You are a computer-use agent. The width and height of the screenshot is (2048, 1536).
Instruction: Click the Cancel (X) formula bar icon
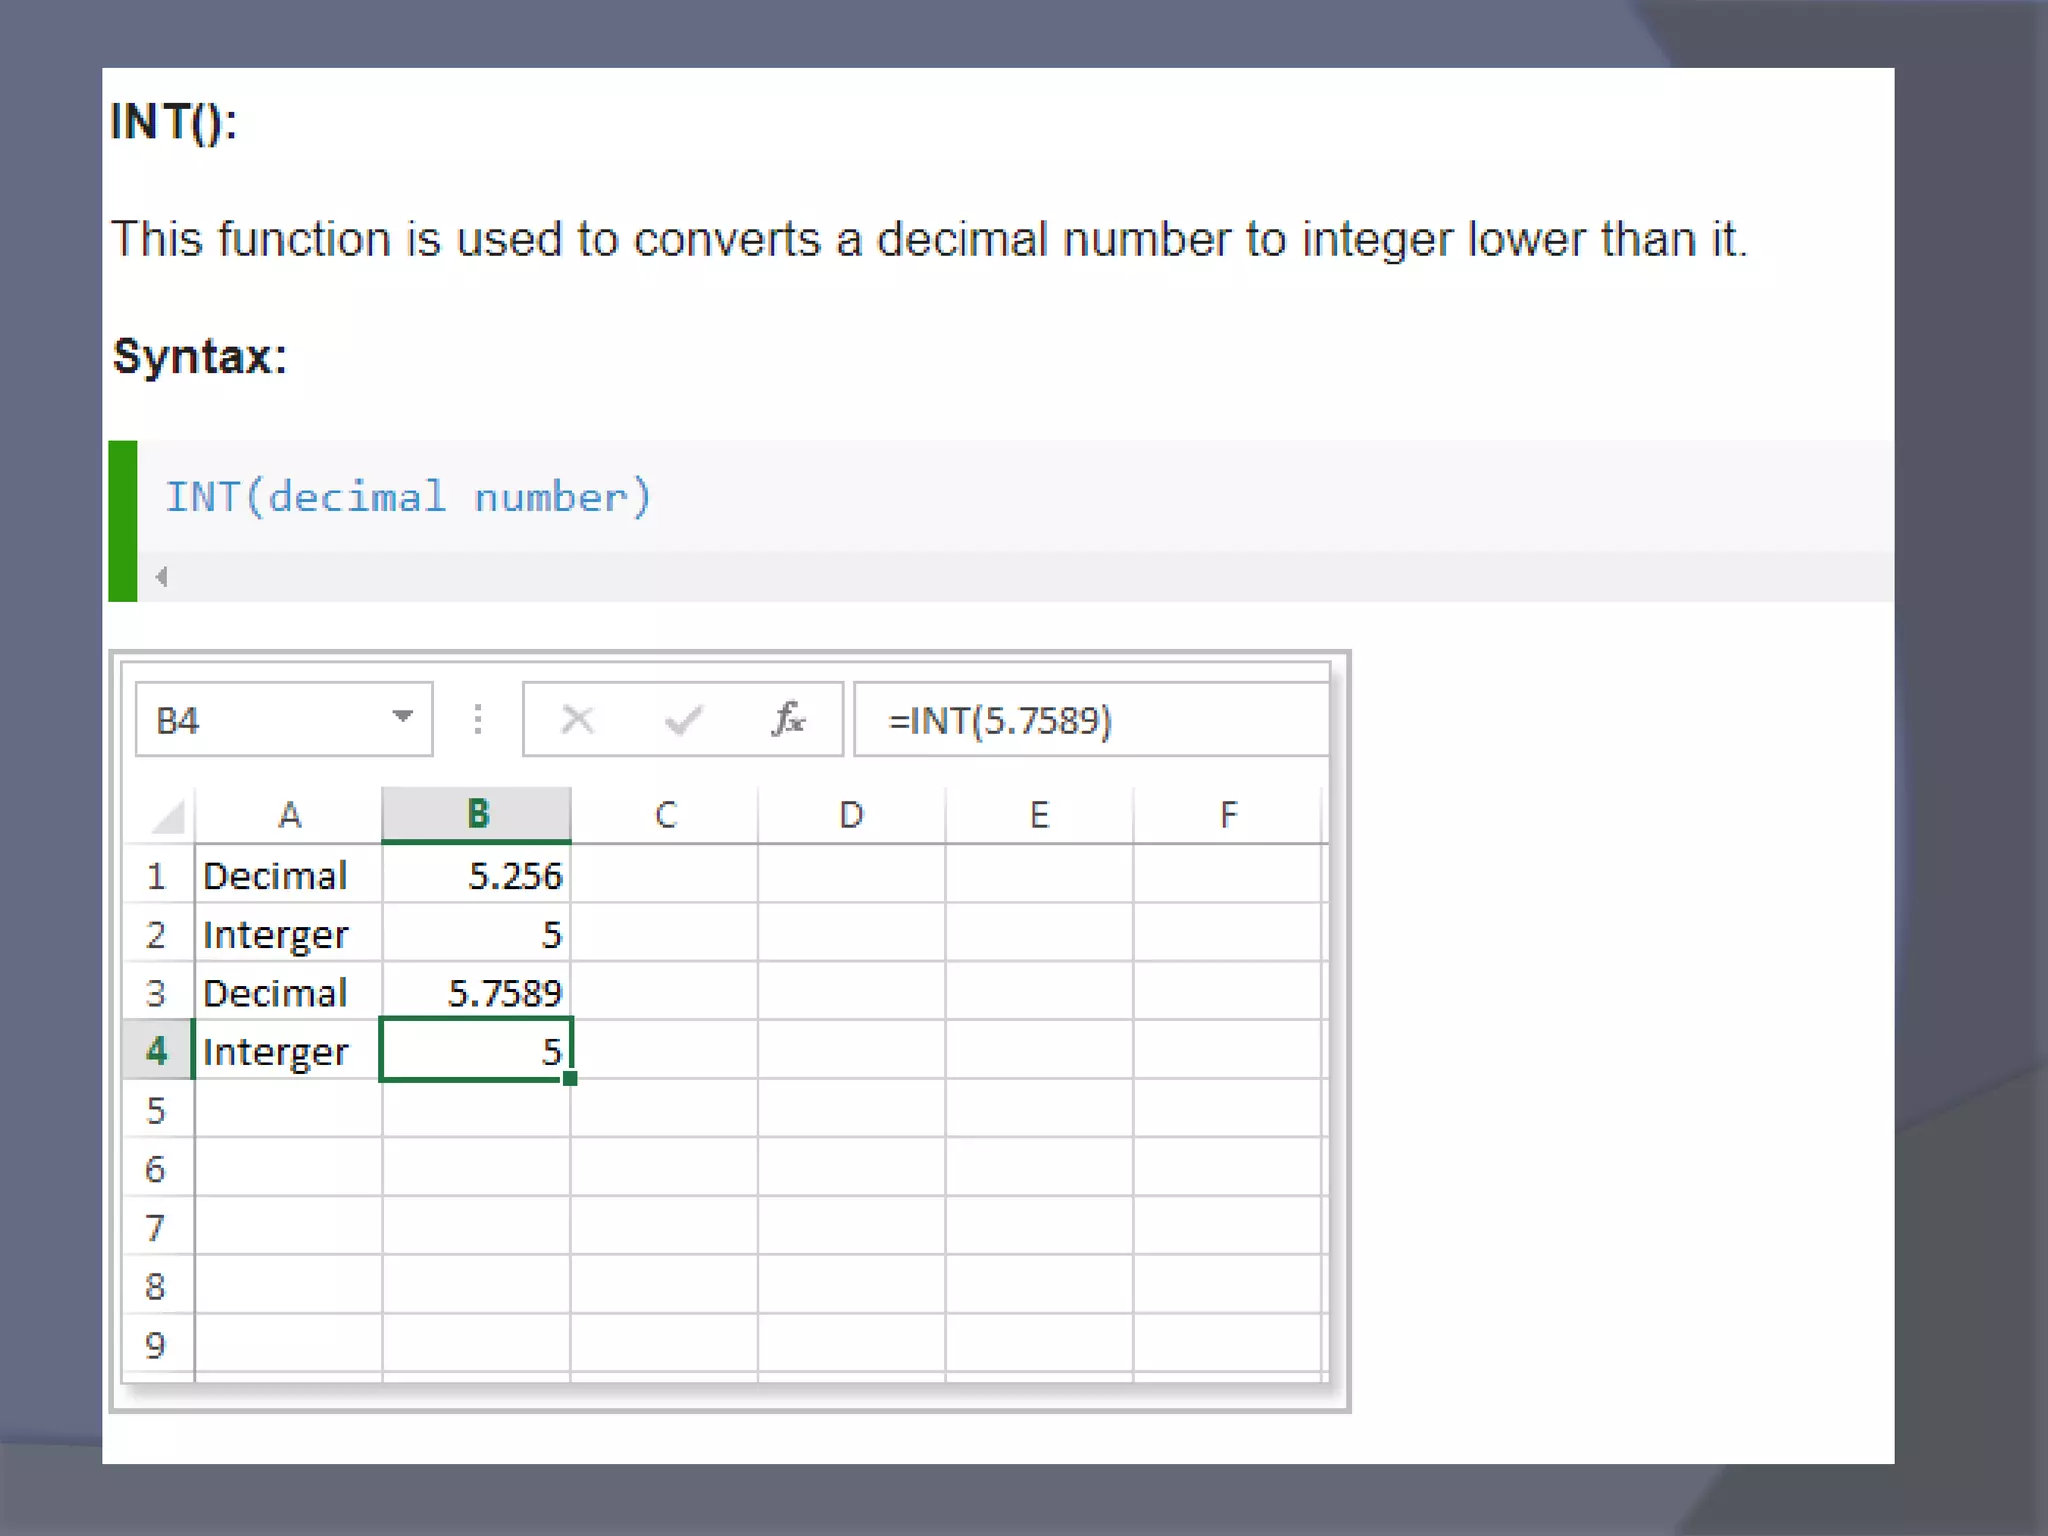[578, 719]
